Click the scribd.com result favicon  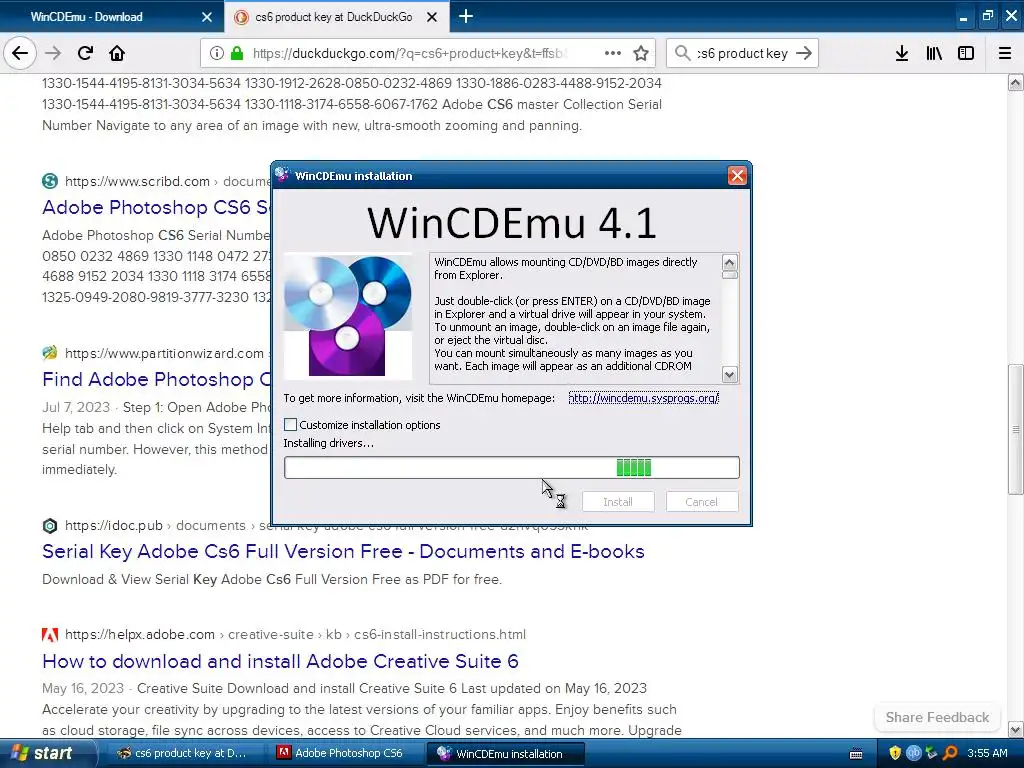[50, 181]
